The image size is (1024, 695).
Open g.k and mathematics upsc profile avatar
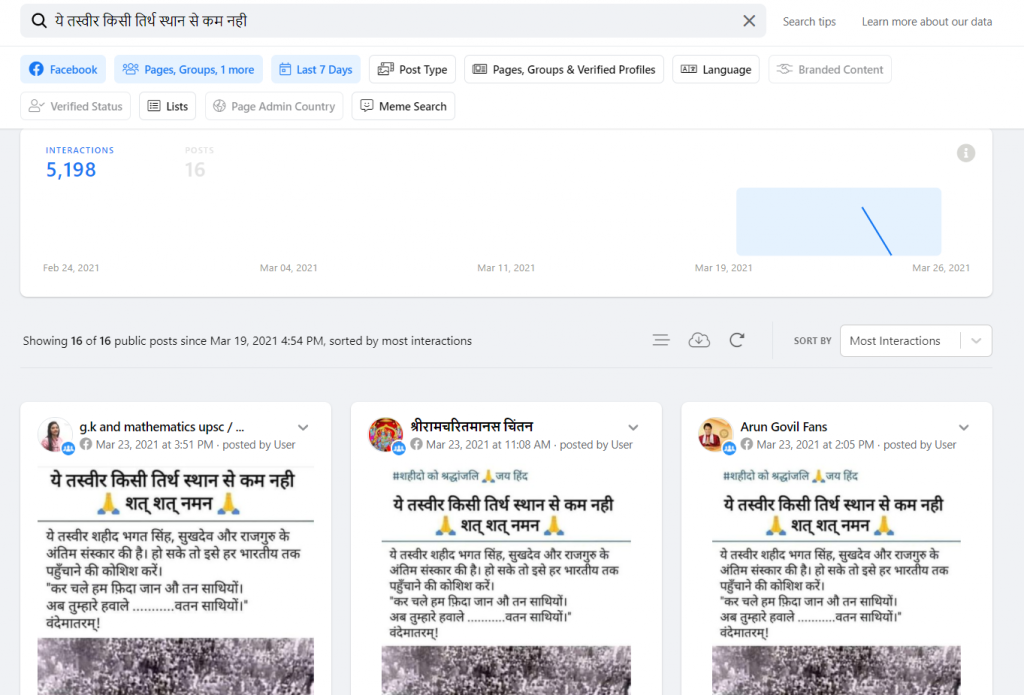55,435
